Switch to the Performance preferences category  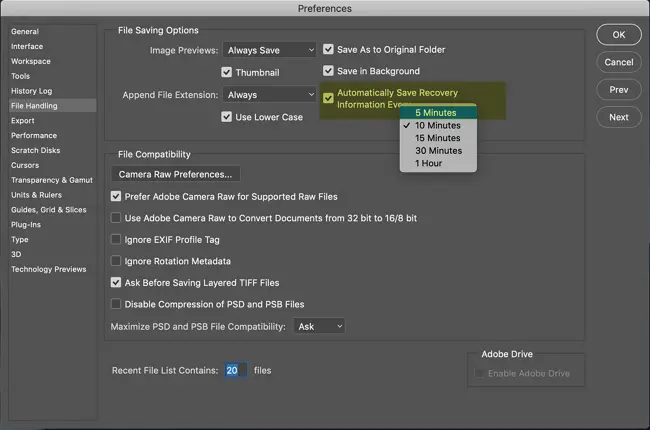tap(34, 135)
